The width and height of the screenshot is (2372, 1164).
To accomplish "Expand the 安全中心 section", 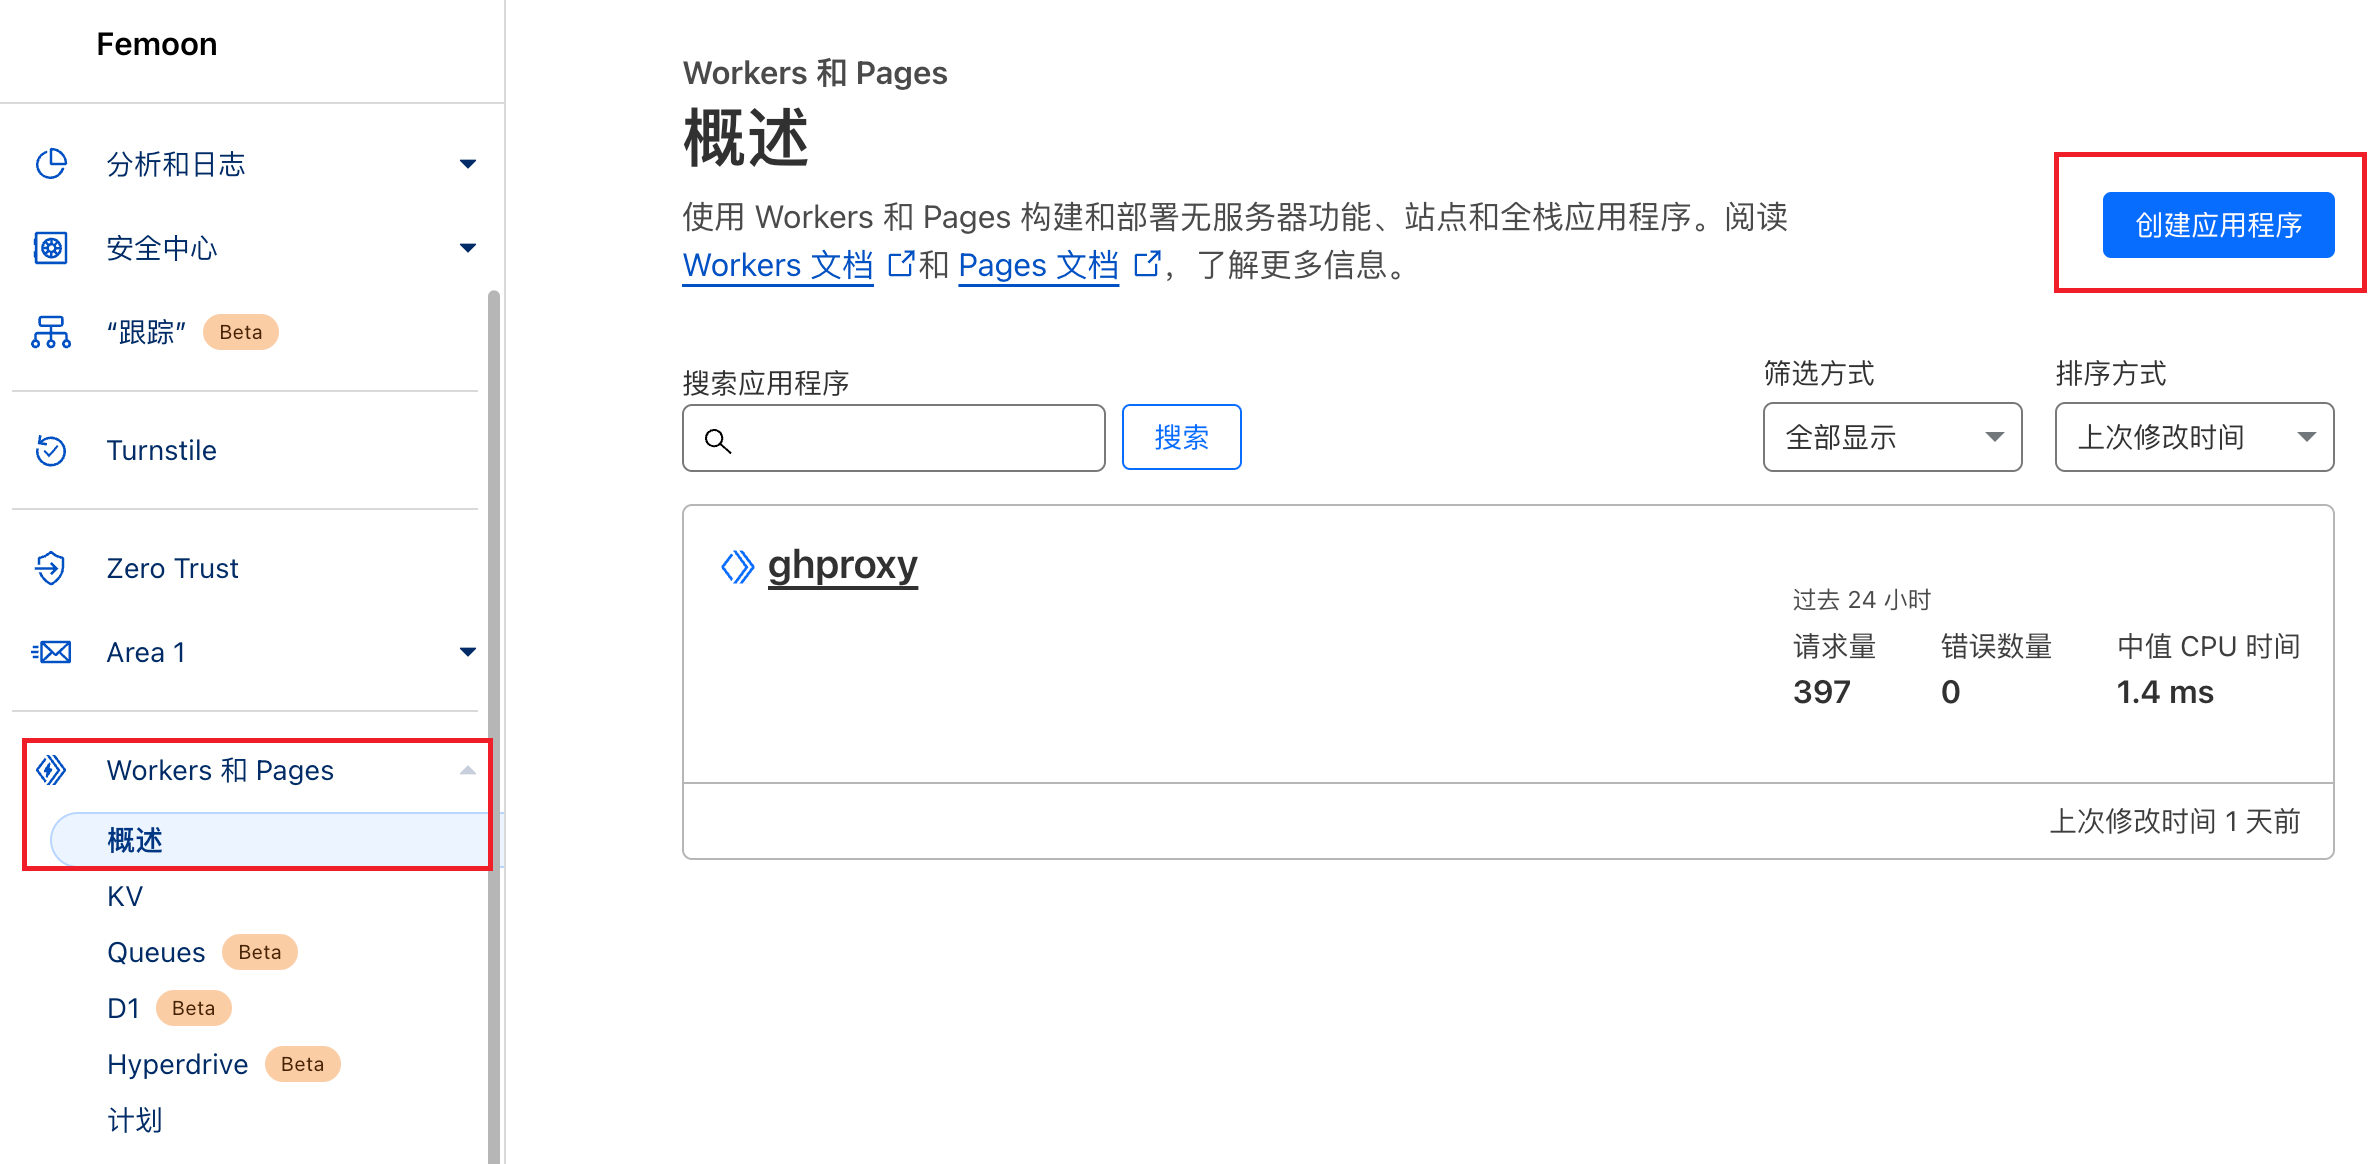I will click(467, 248).
